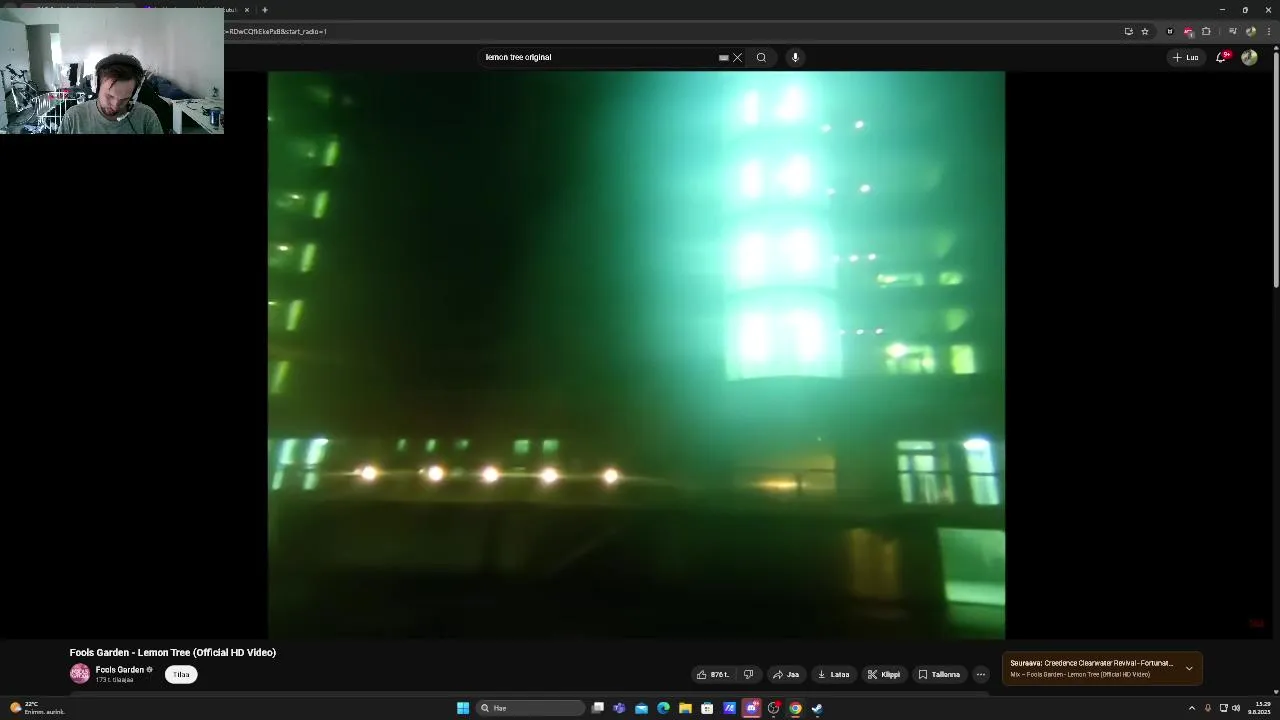Open the Chrome extensions puzzle icon
The width and height of the screenshot is (1280, 720).
pos(1206,31)
